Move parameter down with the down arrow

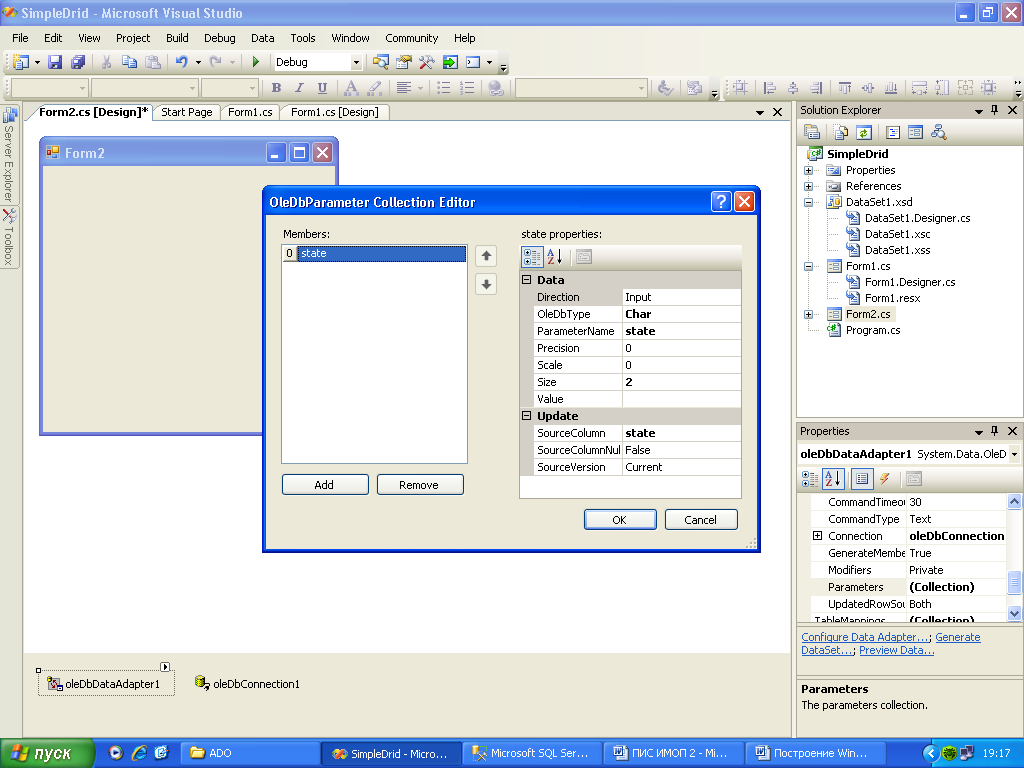(x=486, y=284)
